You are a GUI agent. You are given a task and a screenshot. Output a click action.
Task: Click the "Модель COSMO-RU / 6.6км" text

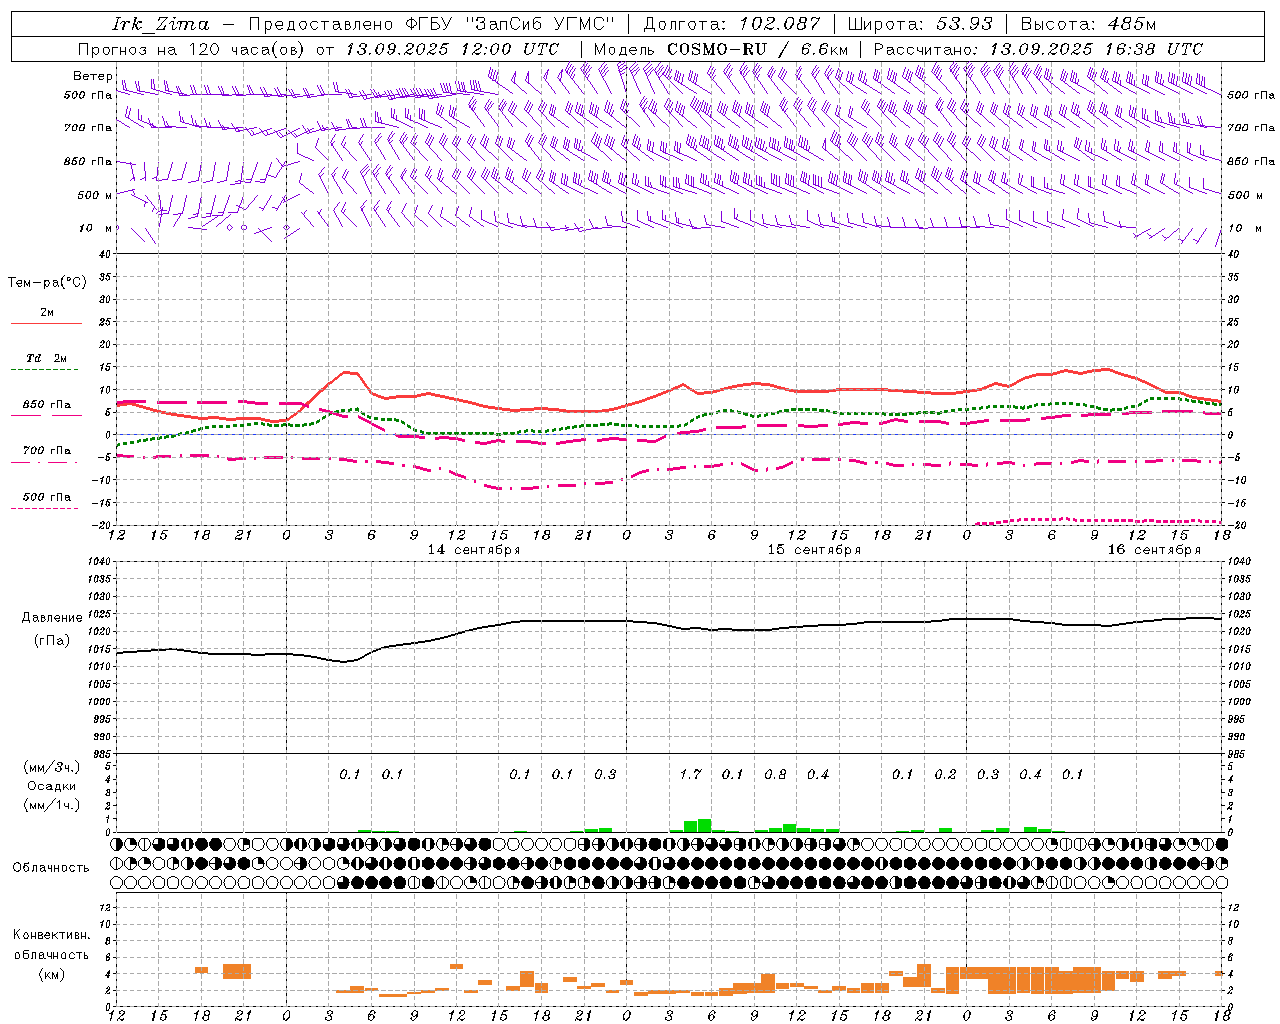721,49
